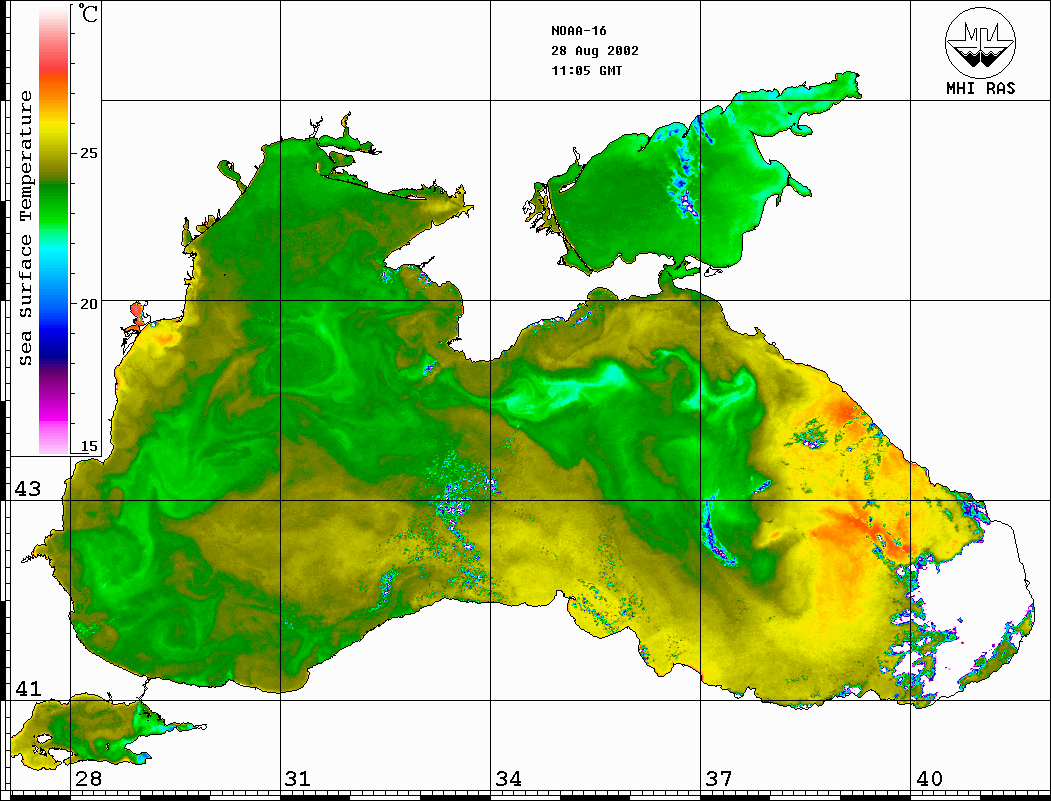Click the °C unit label

coord(88,13)
